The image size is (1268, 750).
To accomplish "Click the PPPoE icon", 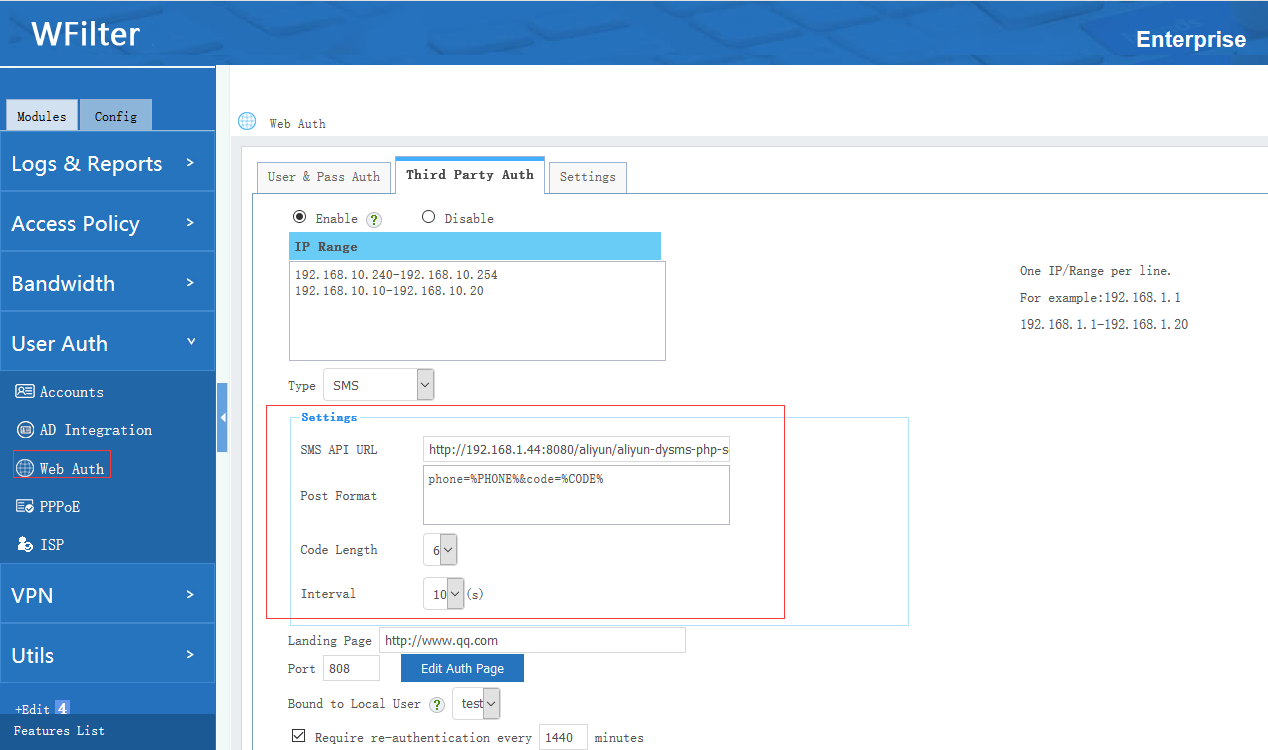I will (25, 507).
